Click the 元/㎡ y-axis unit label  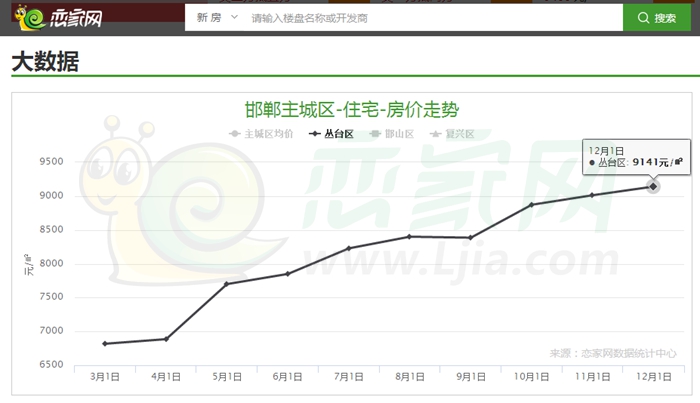[29, 264]
